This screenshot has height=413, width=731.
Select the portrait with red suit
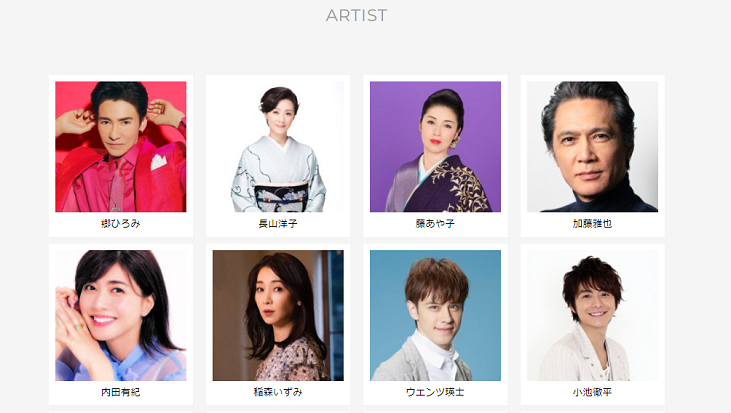tap(121, 147)
